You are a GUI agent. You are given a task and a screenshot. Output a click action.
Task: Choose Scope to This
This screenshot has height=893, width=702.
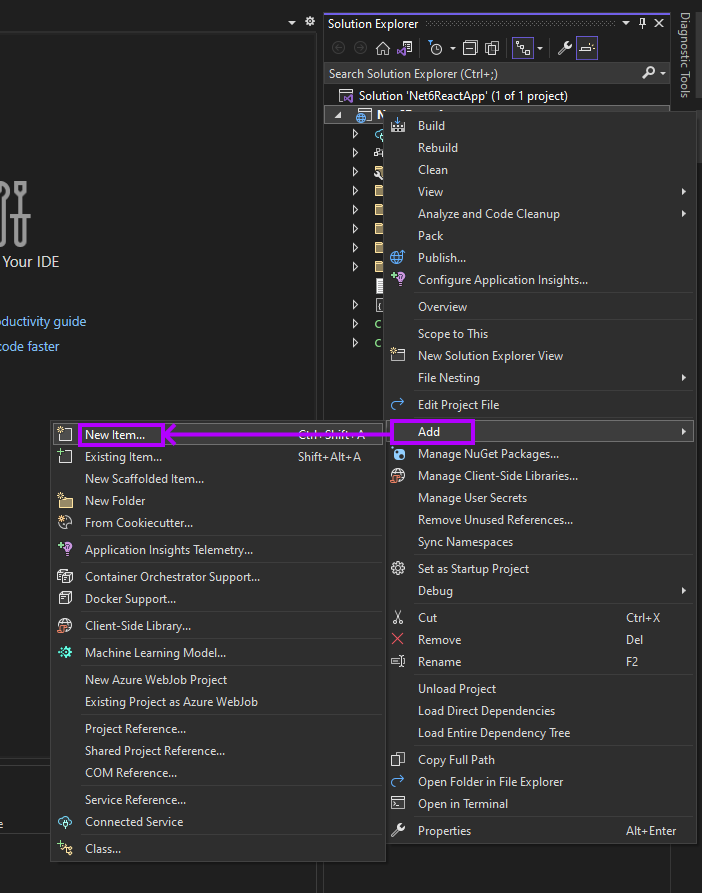tap(453, 334)
